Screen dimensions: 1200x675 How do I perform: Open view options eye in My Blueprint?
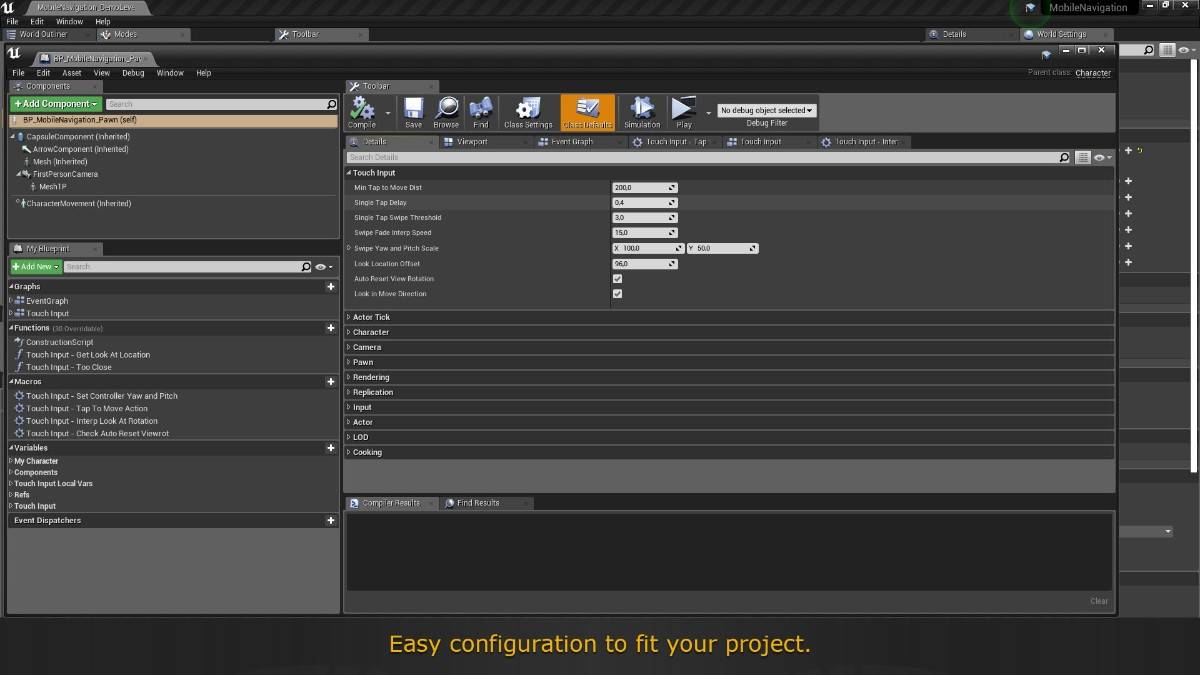click(x=323, y=267)
